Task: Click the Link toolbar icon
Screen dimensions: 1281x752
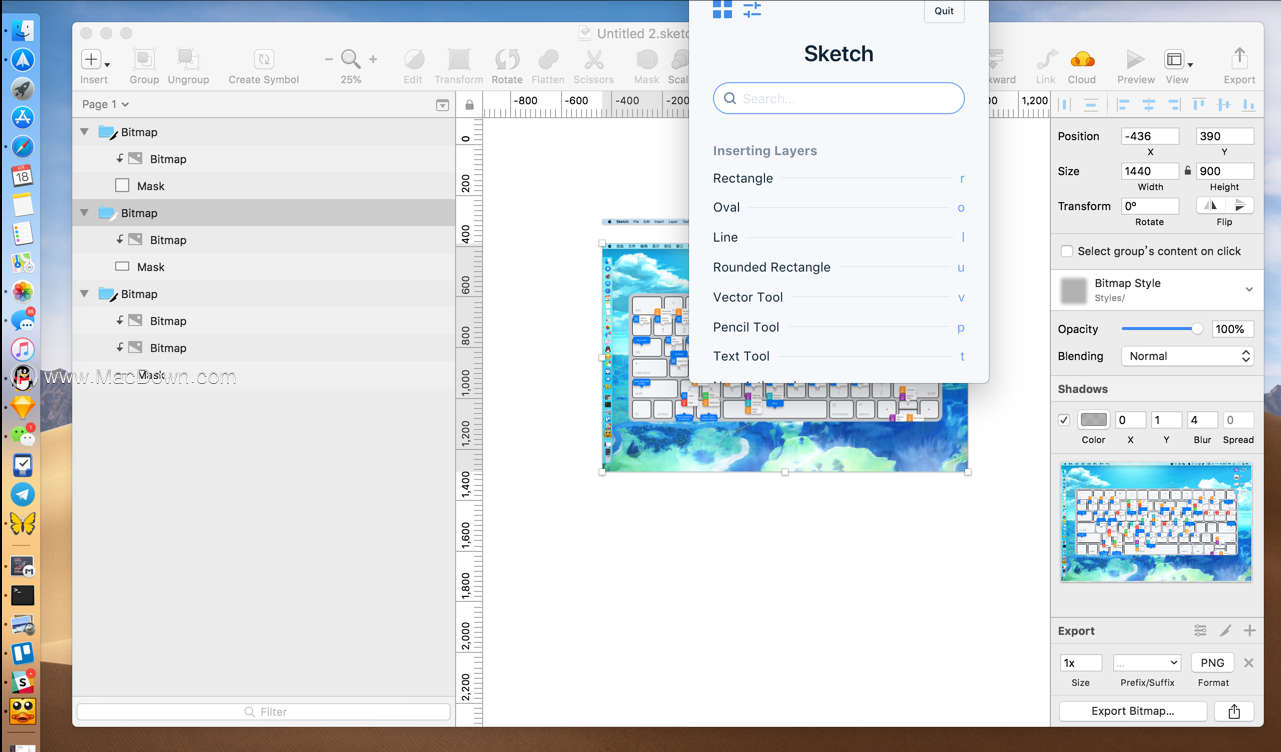Action: pyautogui.click(x=1046, y=60)
